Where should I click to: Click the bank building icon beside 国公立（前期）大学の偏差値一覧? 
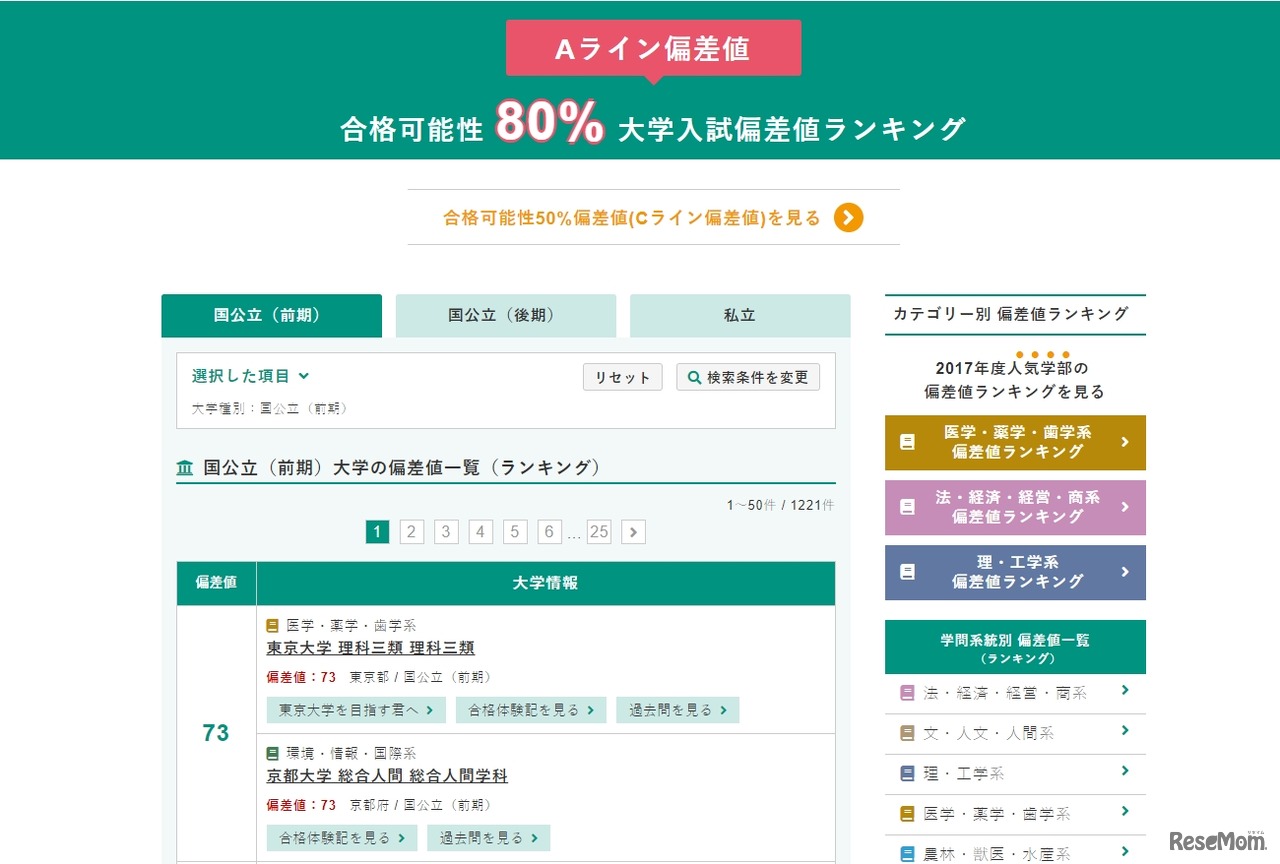(x=185, y=467)
